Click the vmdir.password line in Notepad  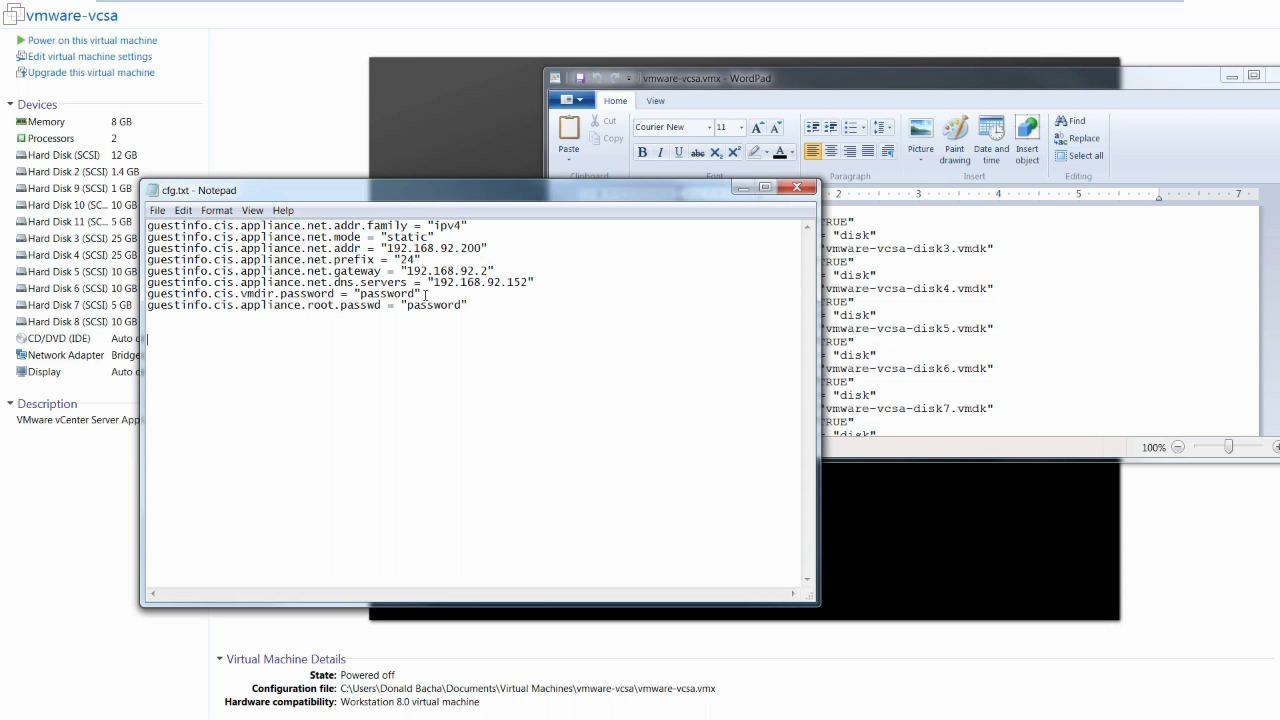[284, 294]
